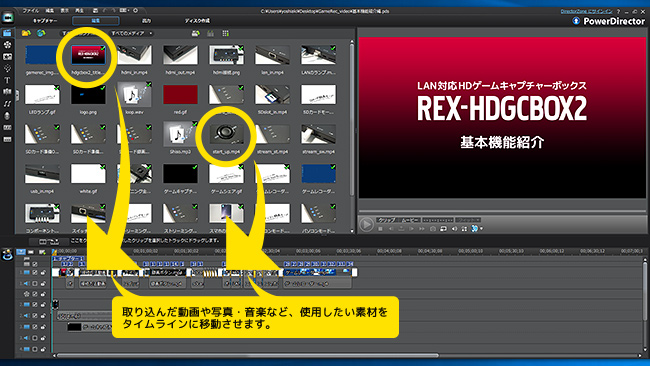This screenshot has height=366, width=650.
Task: Click the library grid view icon
Action: 226,33
